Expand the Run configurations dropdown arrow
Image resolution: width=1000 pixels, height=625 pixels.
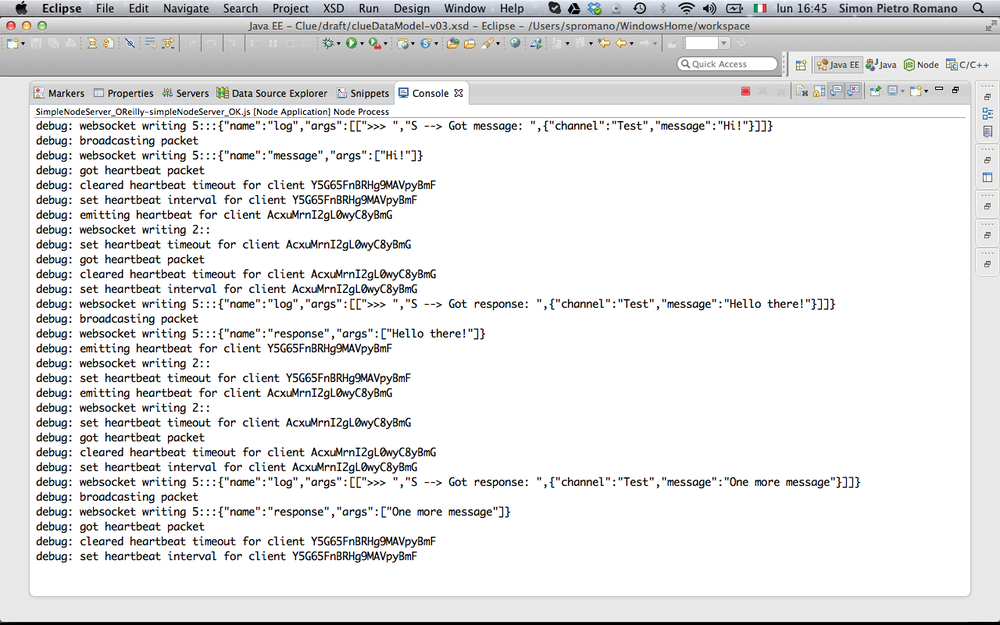tap(364, 44)
